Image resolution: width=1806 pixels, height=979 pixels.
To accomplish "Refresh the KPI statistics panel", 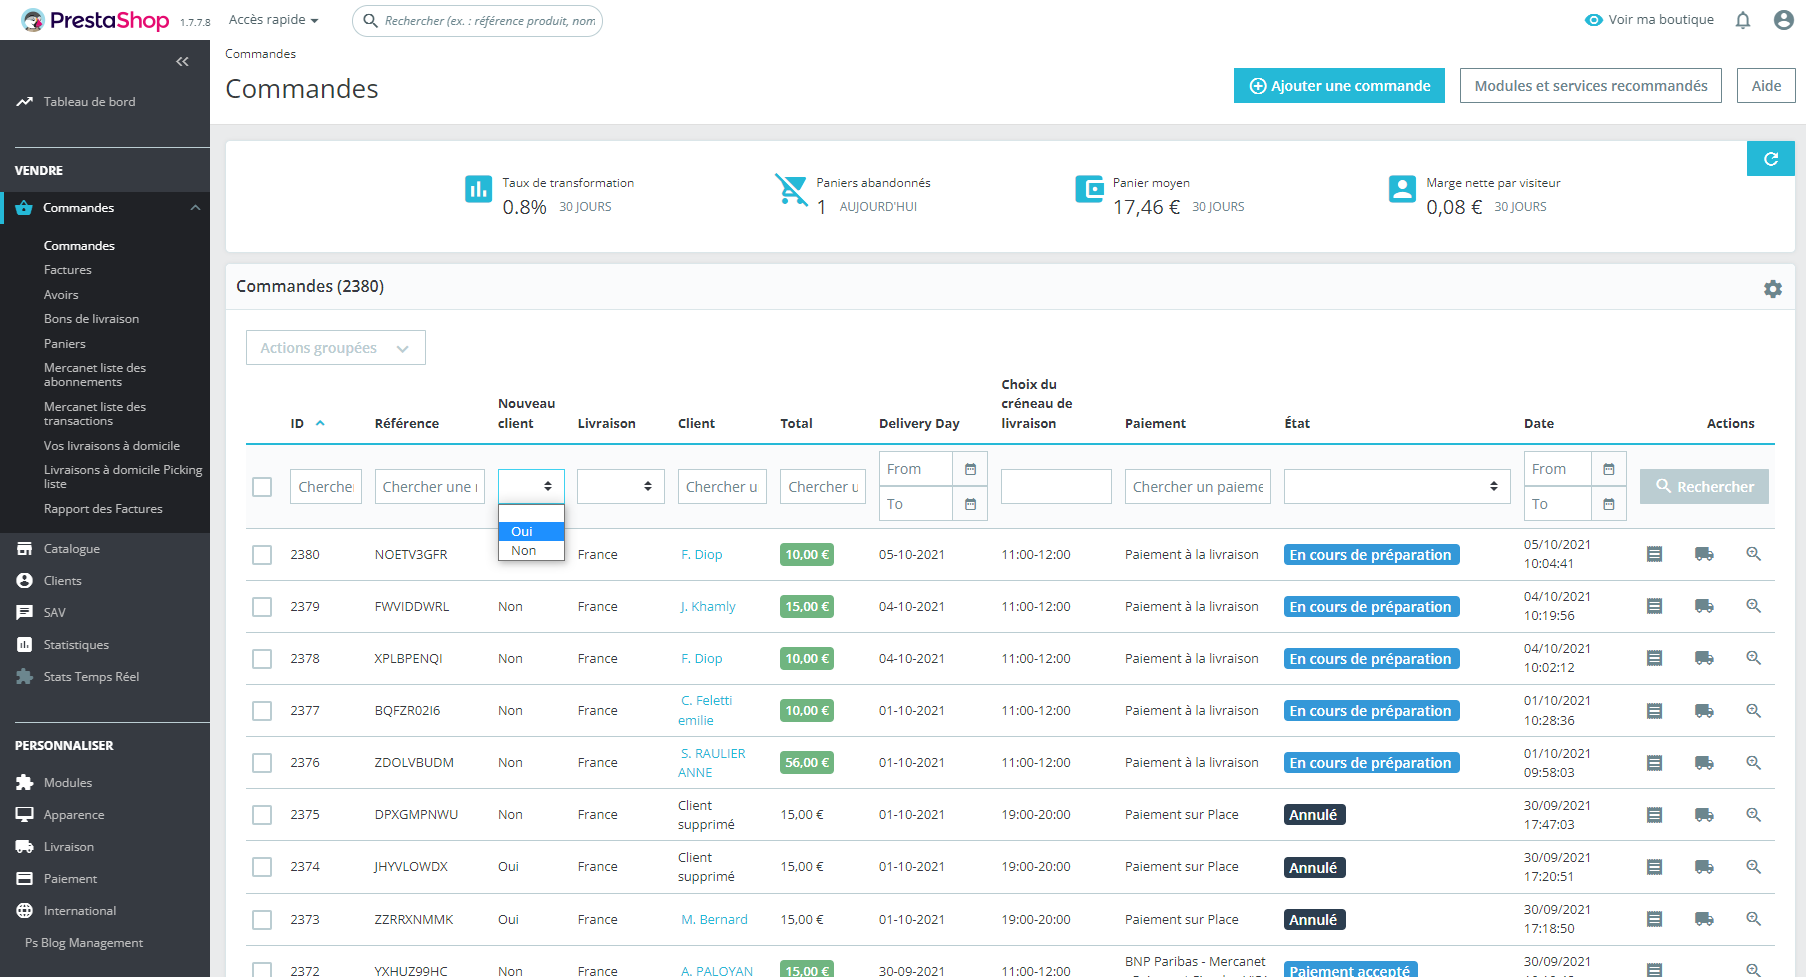I will [1770, 159].
